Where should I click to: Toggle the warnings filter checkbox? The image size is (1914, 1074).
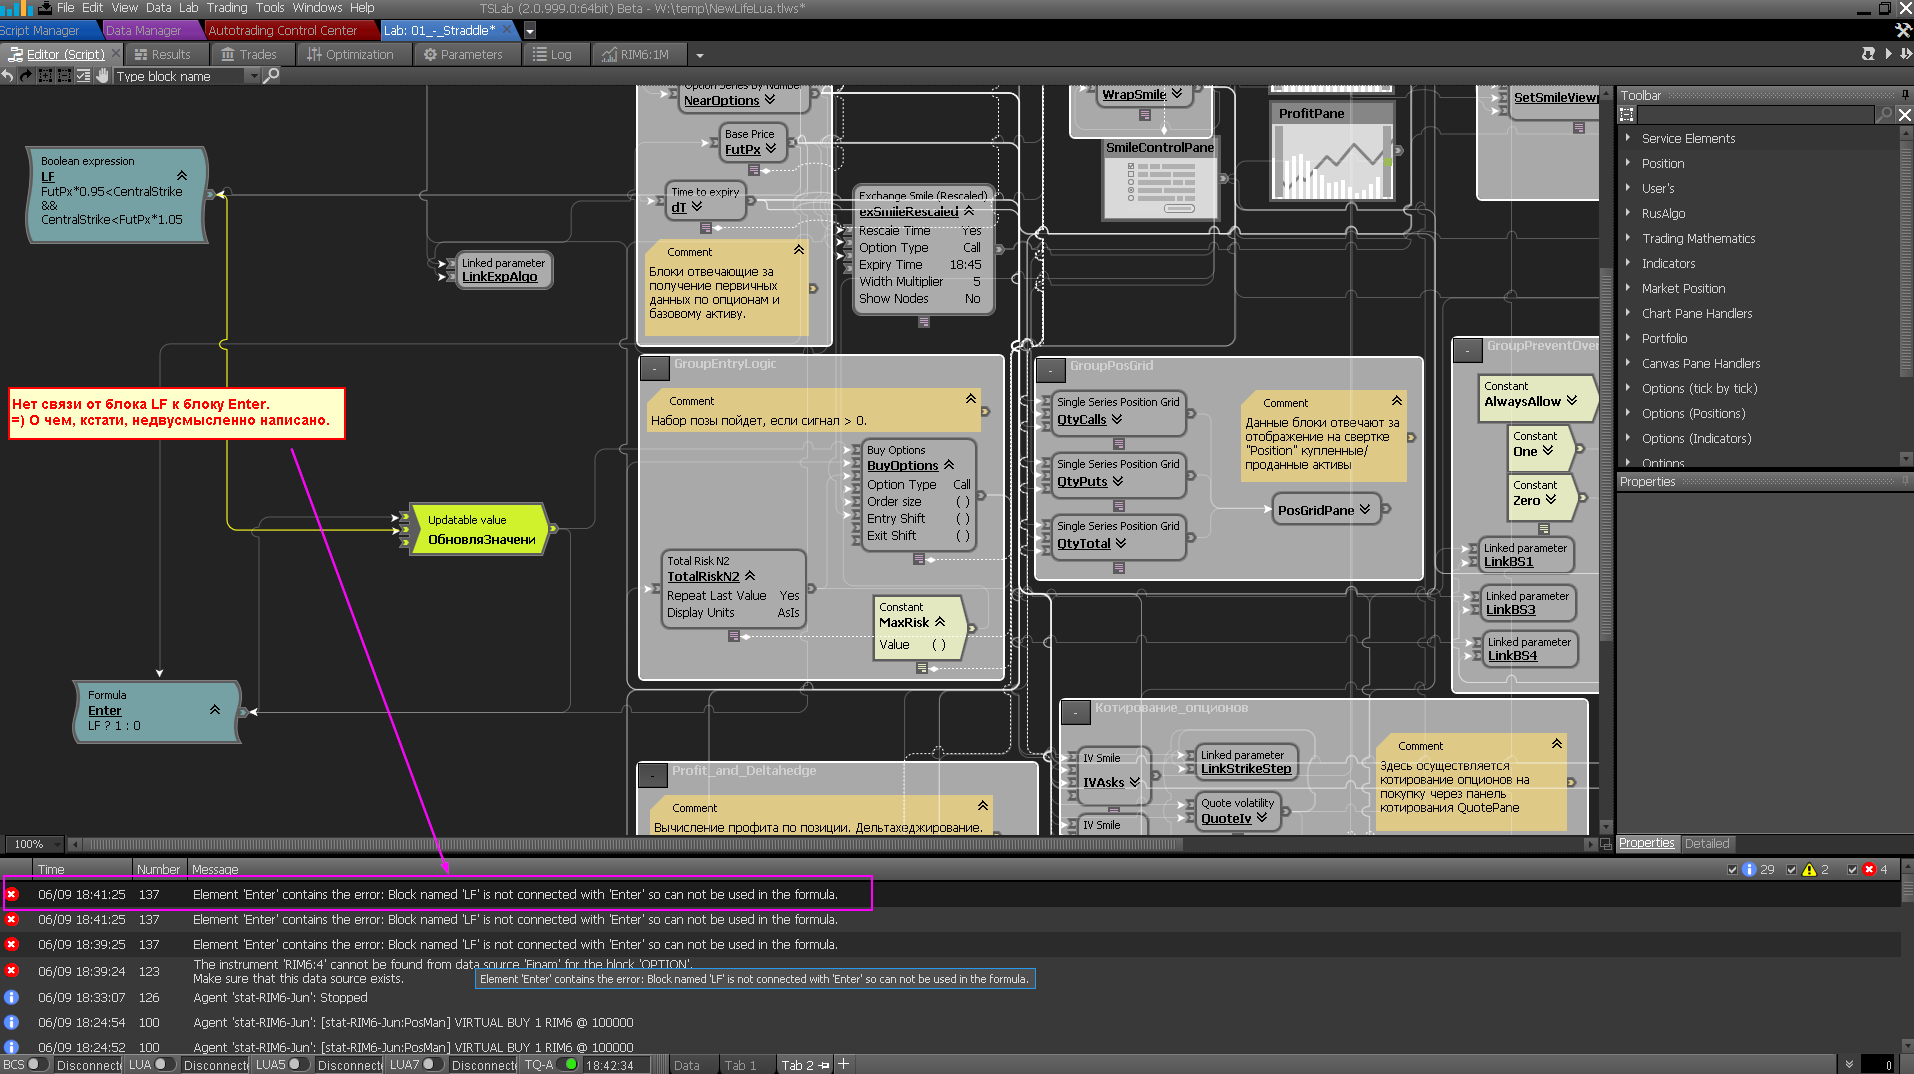(1791, 869)
